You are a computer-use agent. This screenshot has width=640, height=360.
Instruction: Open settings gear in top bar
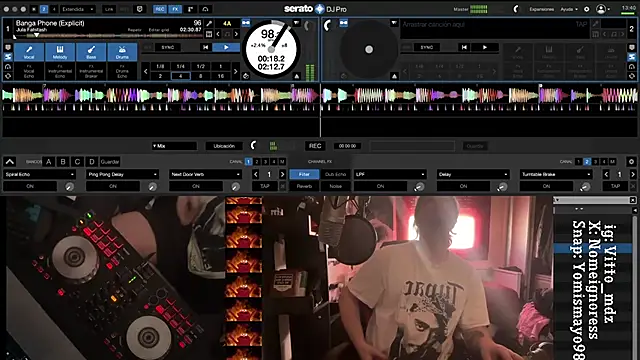pos(587,9)
